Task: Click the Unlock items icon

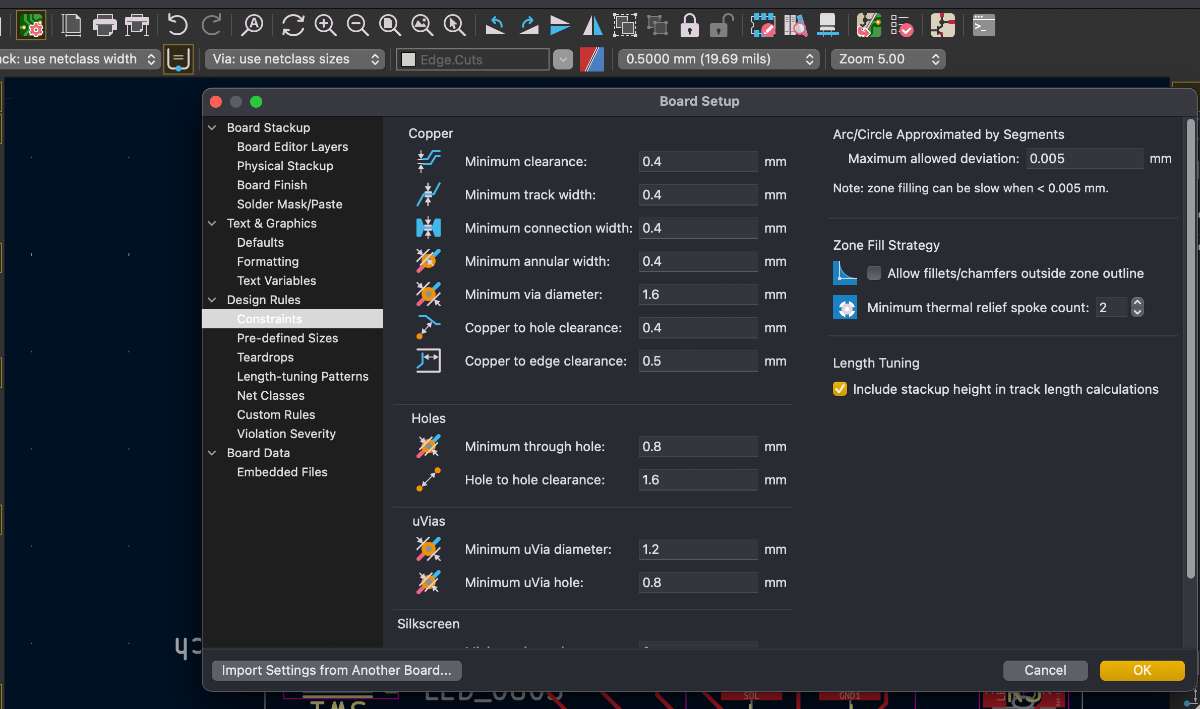Action: point(722,24)
